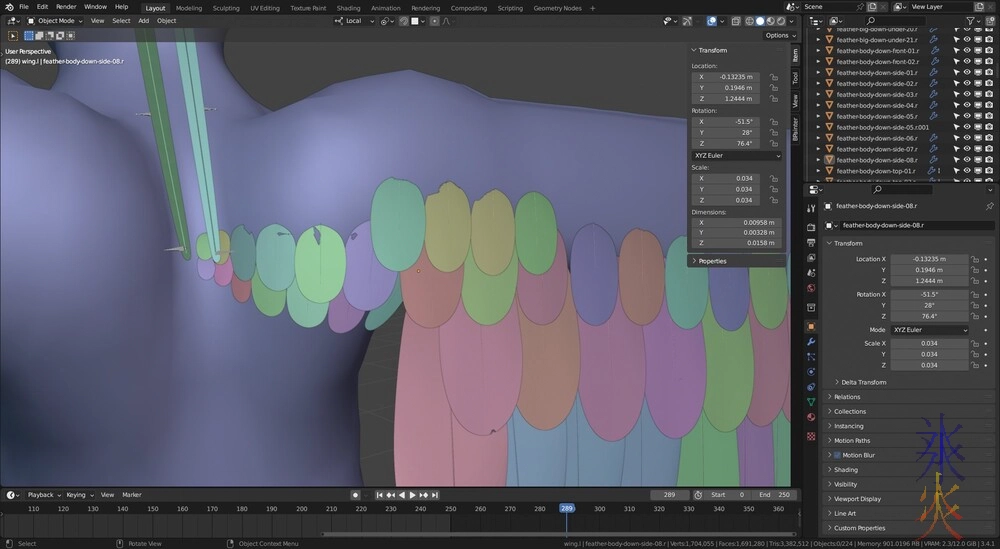Open the Playback popover in timeline

coord(43,495)
